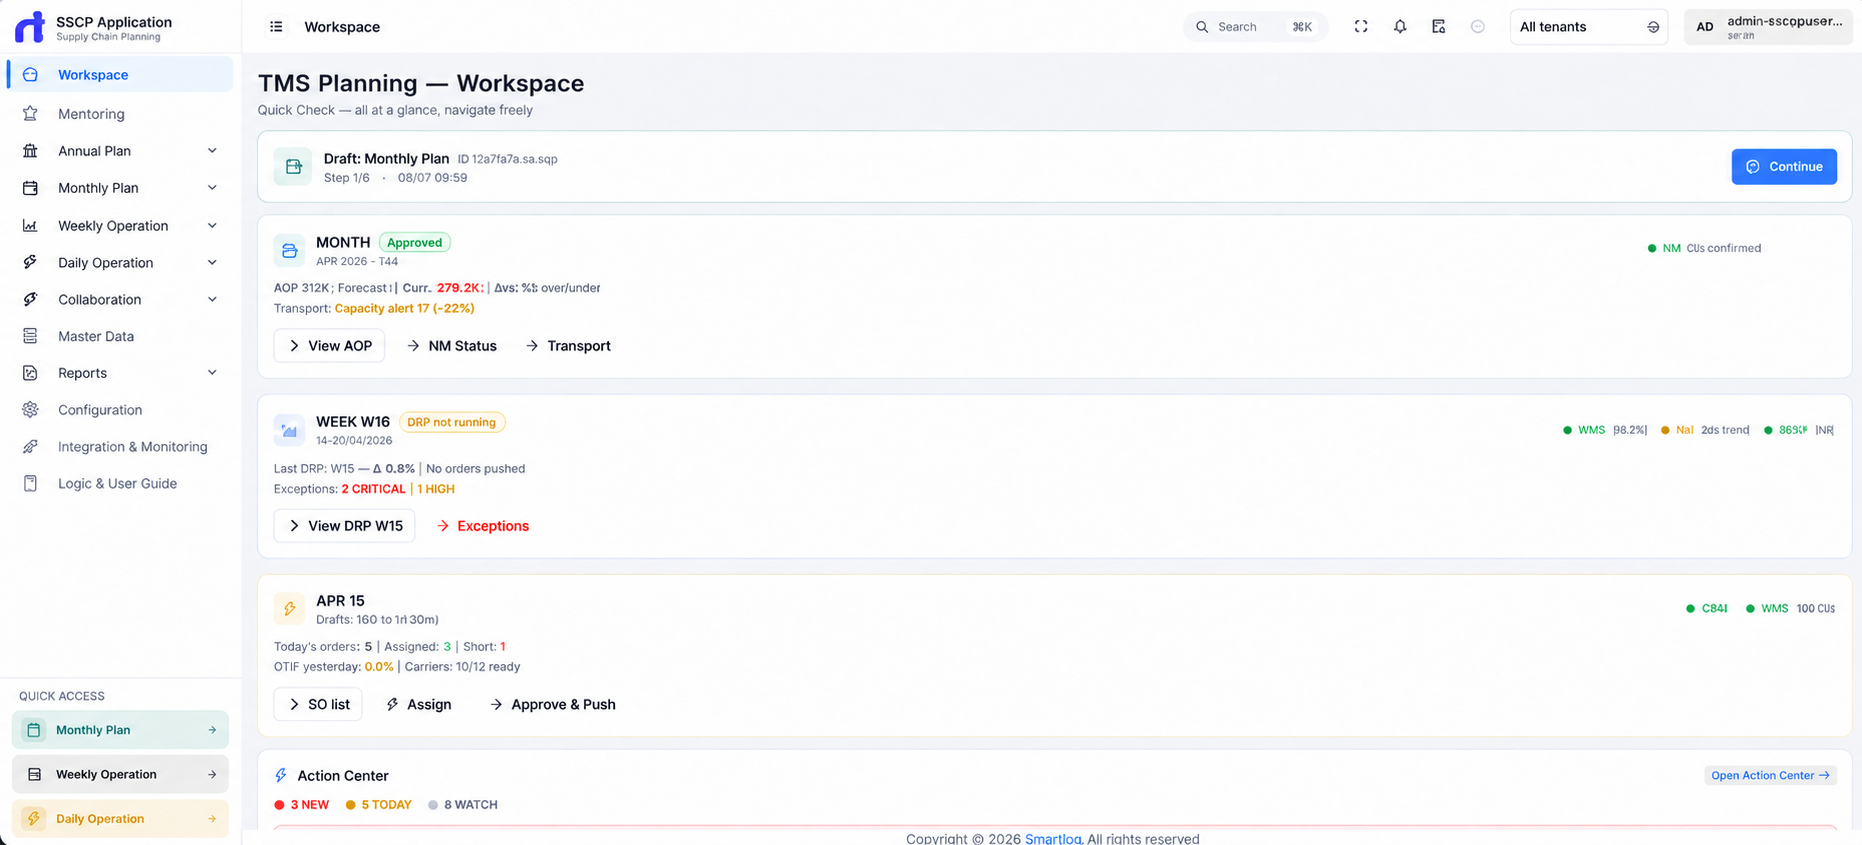Select Workspace in the sidebar
Image resolution: width=1862 pixels, height=845 pixels.
click(120, 75)
